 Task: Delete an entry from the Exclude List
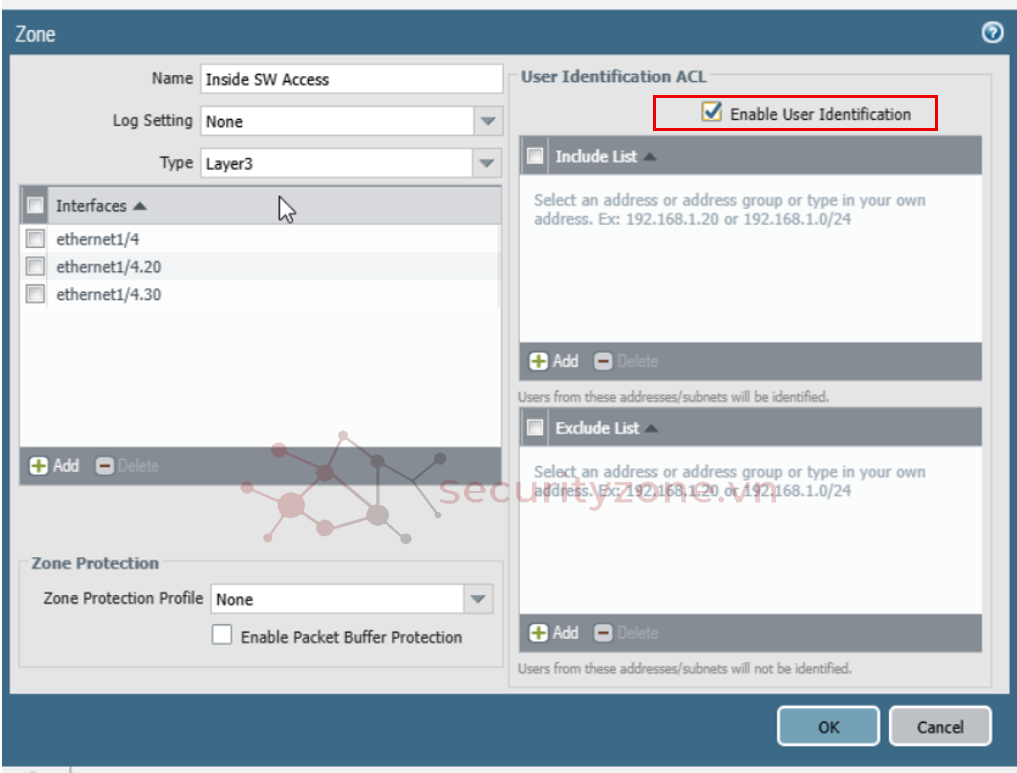626,633
